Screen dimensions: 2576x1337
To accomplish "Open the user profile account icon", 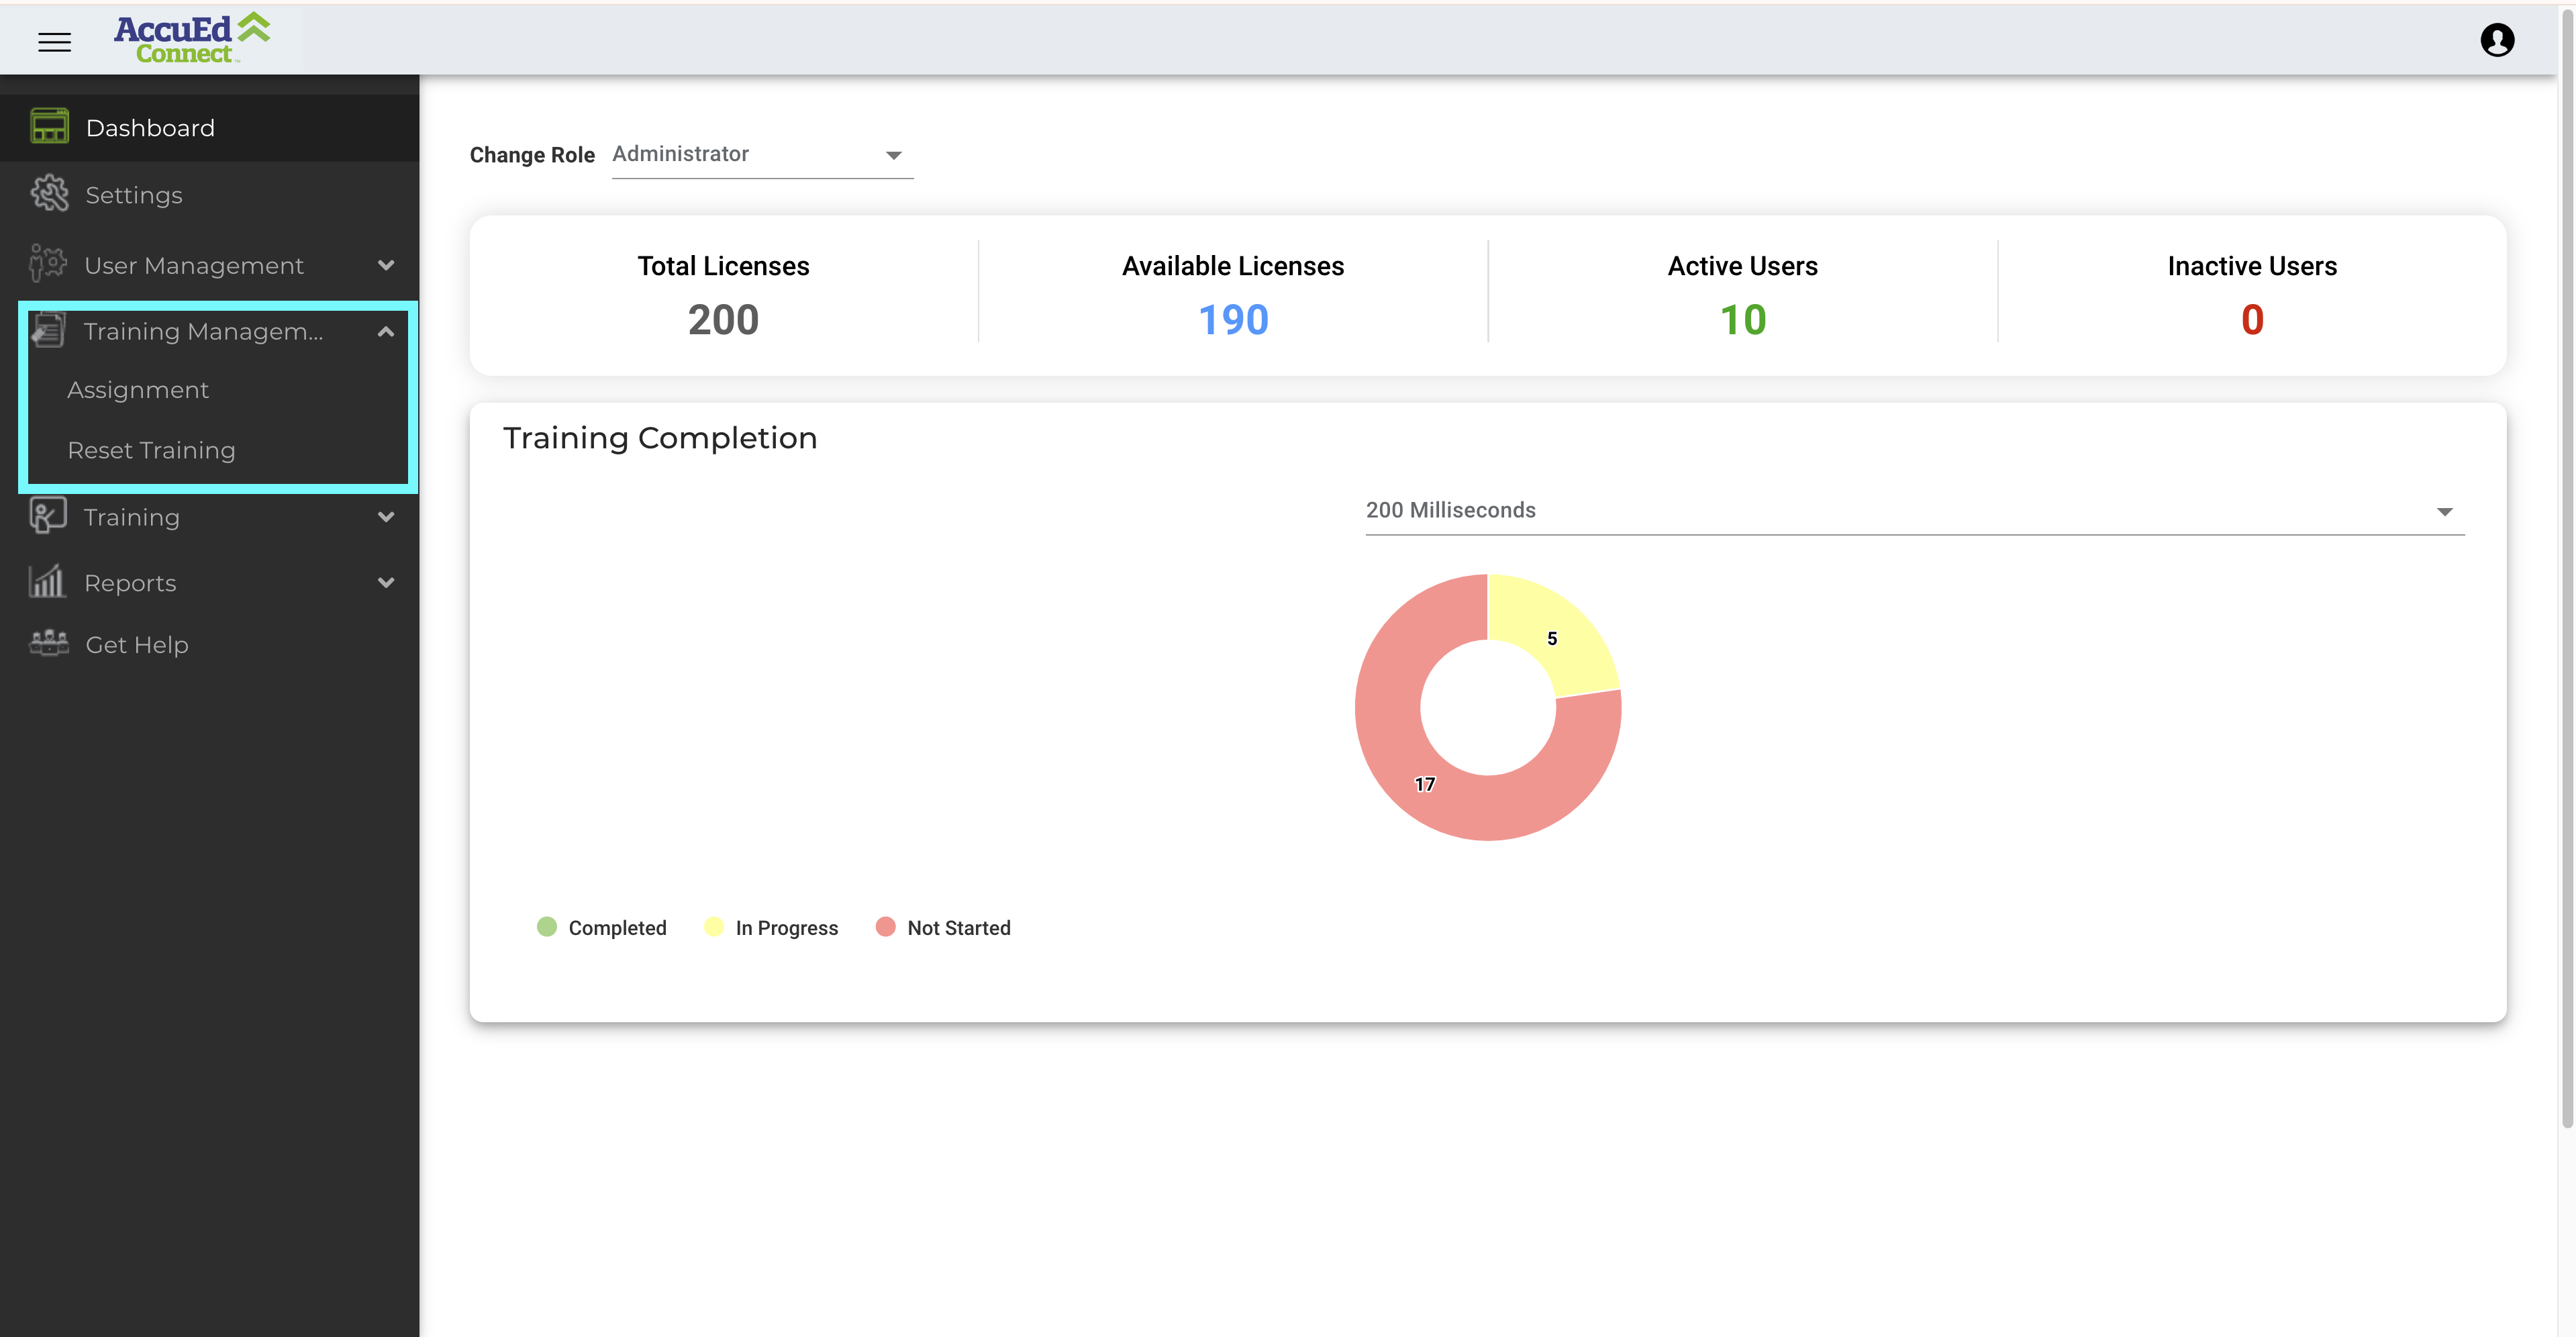I will [2497, 40].
